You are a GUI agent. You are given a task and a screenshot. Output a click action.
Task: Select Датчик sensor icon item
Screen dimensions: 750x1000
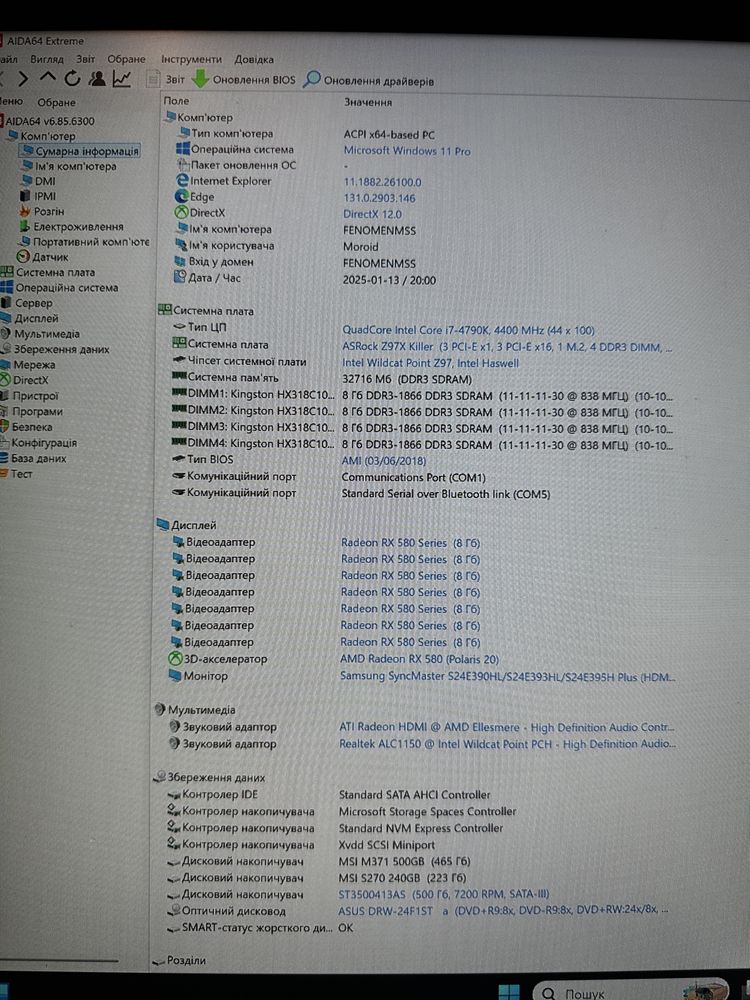click(x=43, y=257)
